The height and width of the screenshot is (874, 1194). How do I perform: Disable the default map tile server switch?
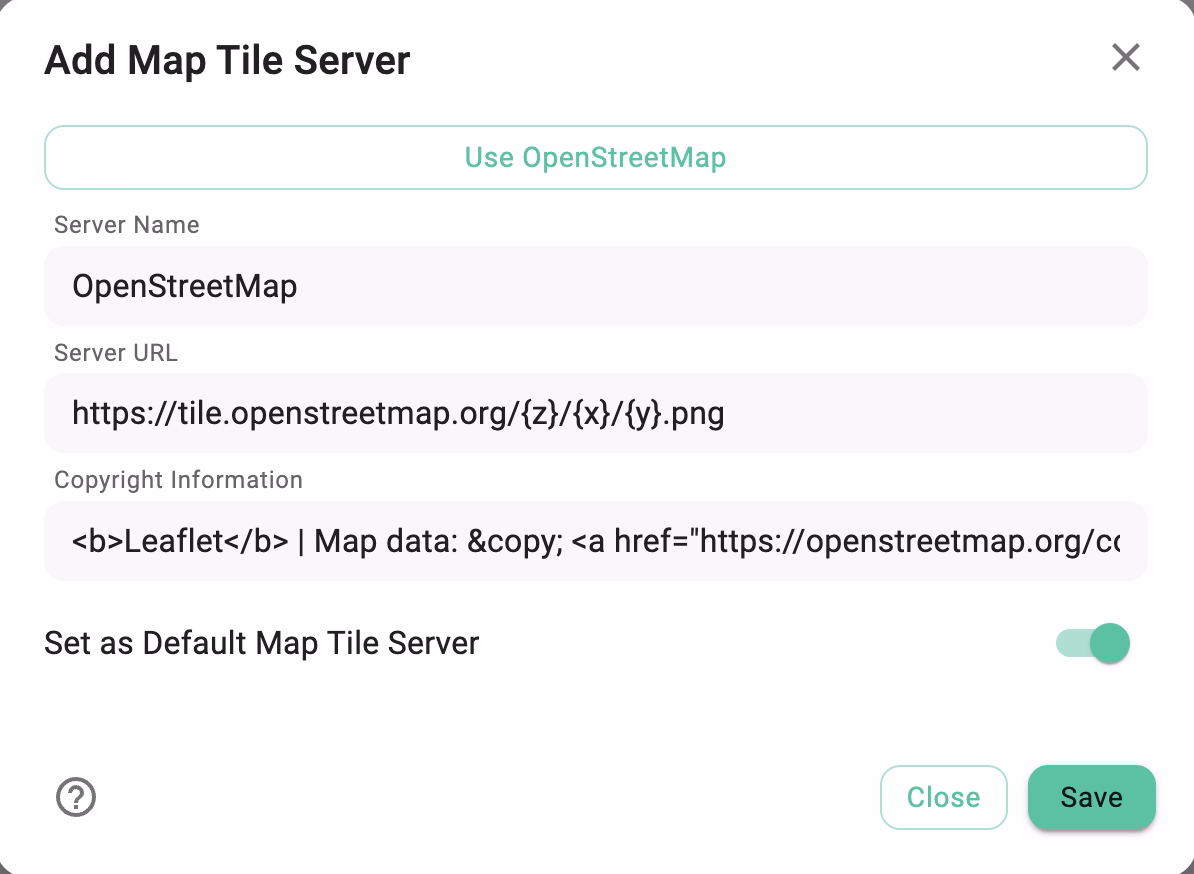coord(1091,643)
